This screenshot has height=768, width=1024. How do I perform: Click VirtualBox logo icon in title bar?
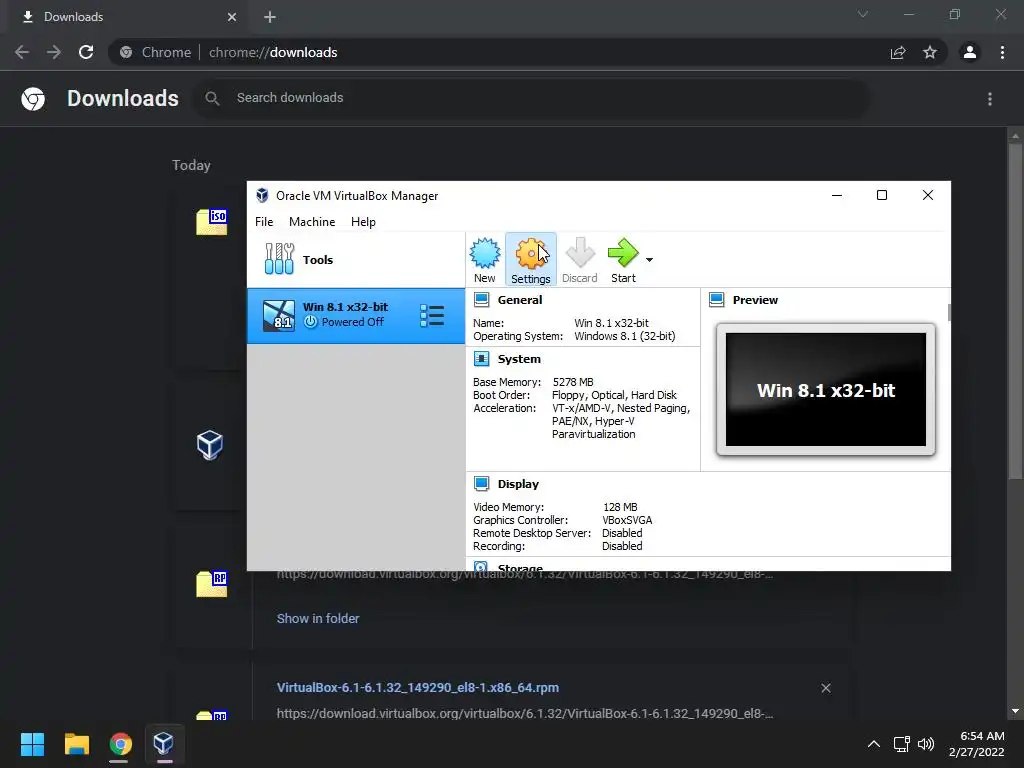(262, 195)
